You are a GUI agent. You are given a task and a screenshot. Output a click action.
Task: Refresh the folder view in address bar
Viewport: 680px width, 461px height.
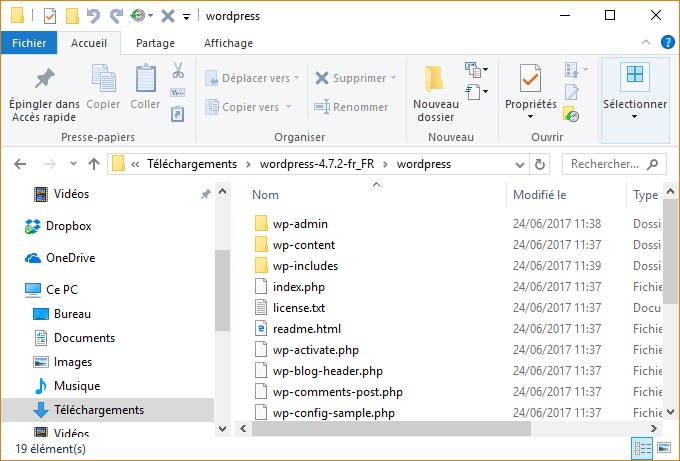(541, 164)
